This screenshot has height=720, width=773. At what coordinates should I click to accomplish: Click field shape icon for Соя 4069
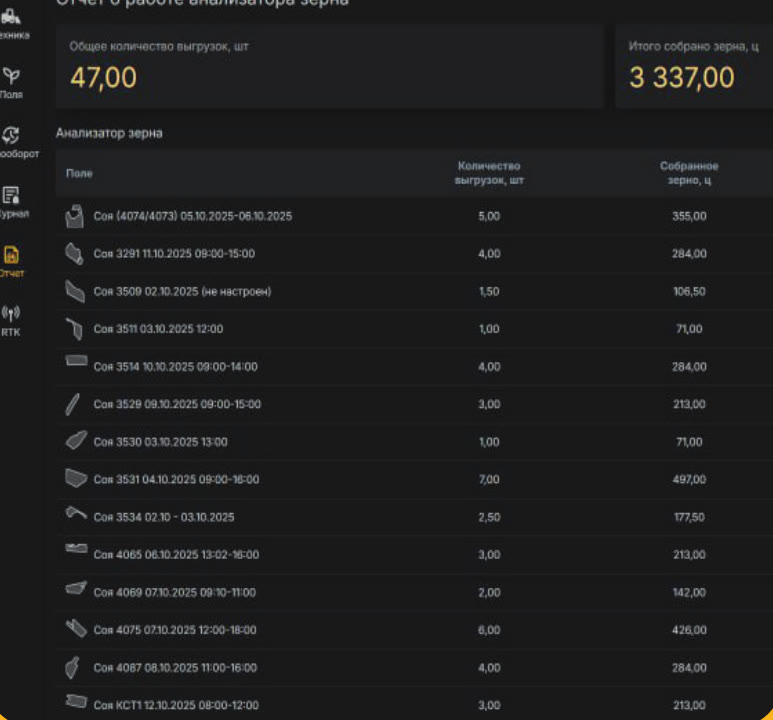[x=76, y=587]
